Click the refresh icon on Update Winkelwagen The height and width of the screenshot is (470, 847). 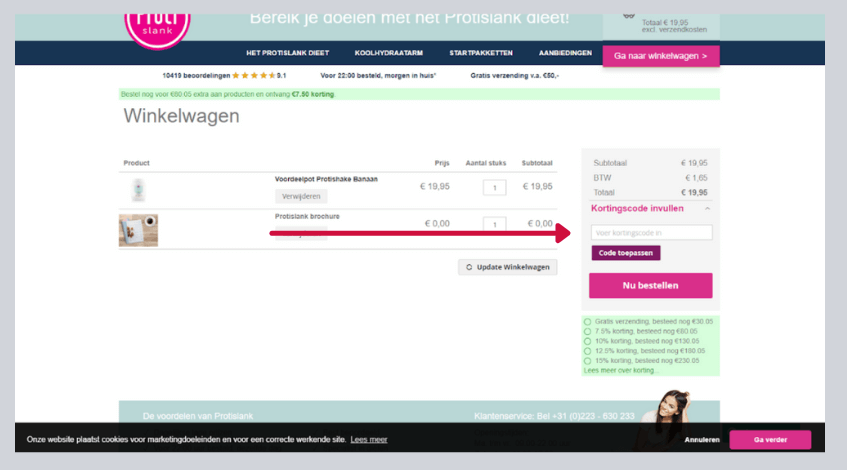(x=468, y=267)
